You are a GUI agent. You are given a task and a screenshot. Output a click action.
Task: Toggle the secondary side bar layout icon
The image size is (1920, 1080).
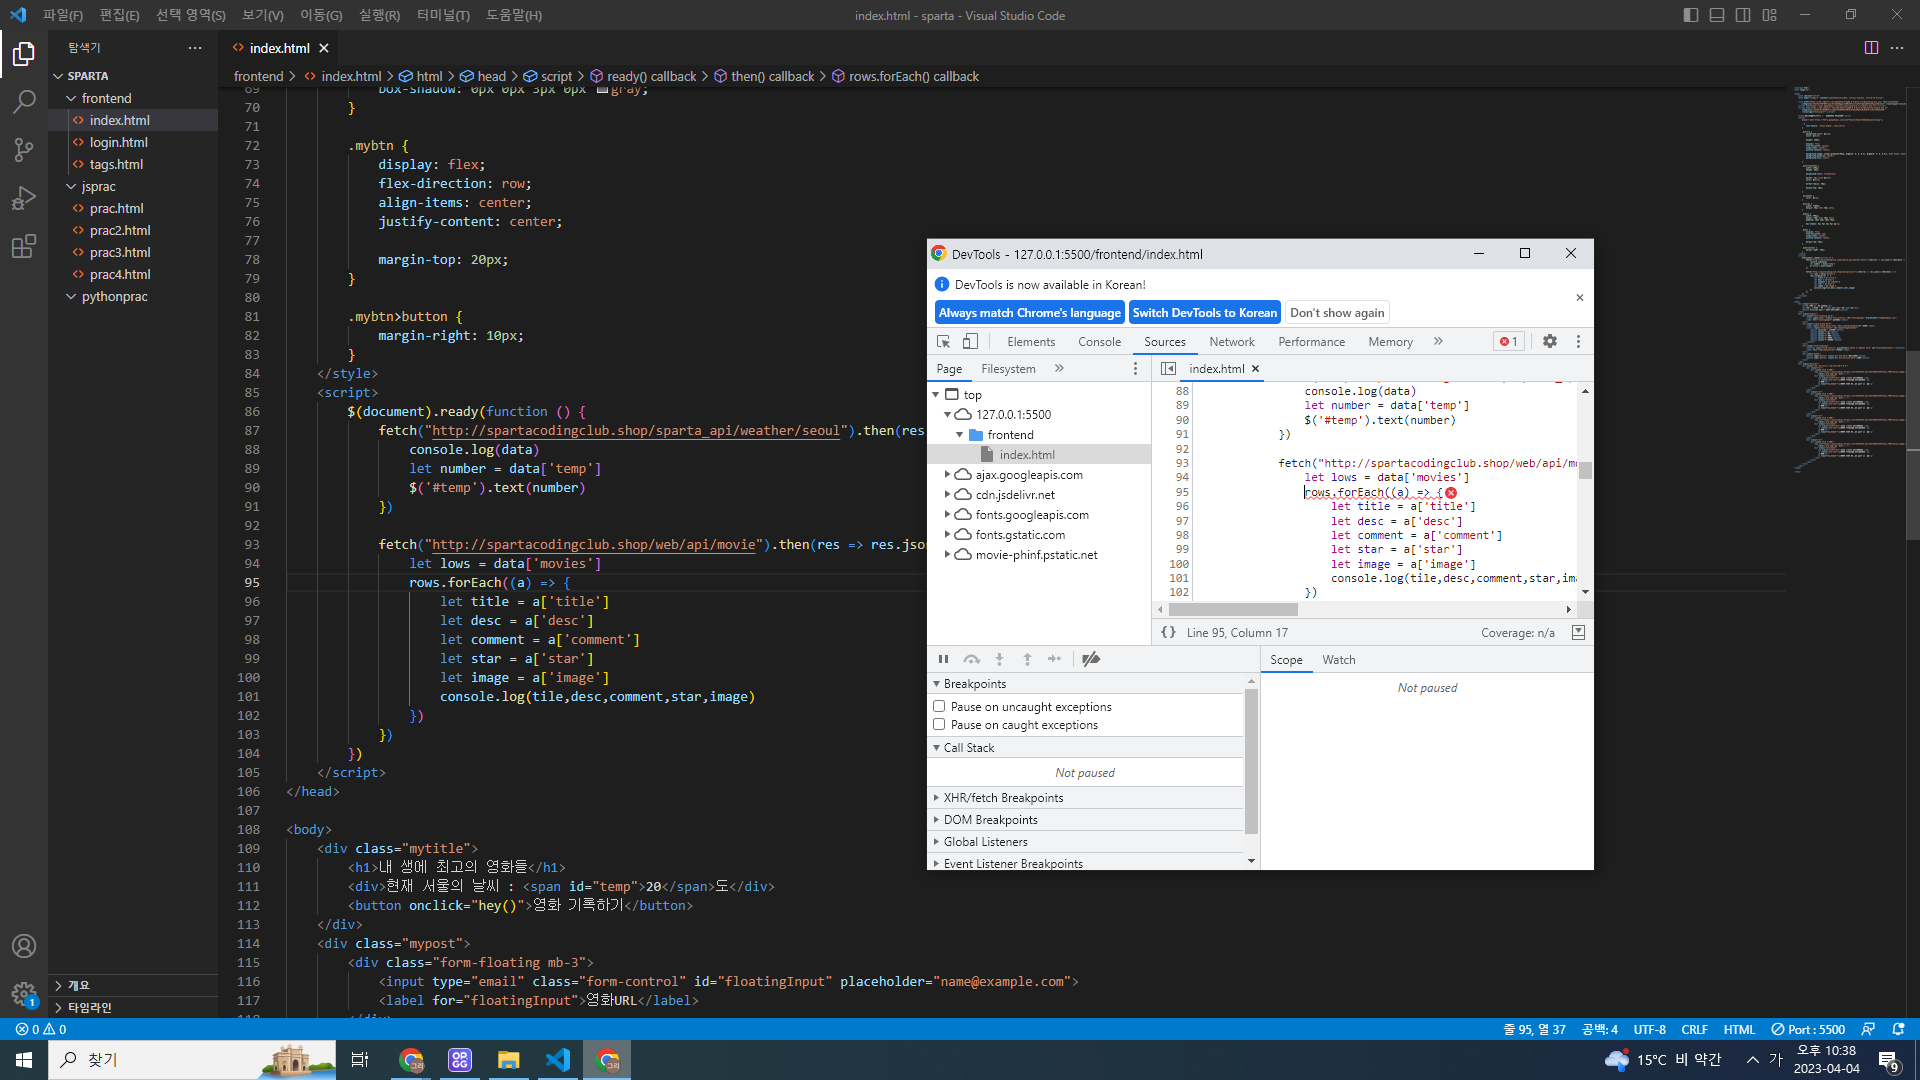pyautogui.click(x=1743, y=15)
